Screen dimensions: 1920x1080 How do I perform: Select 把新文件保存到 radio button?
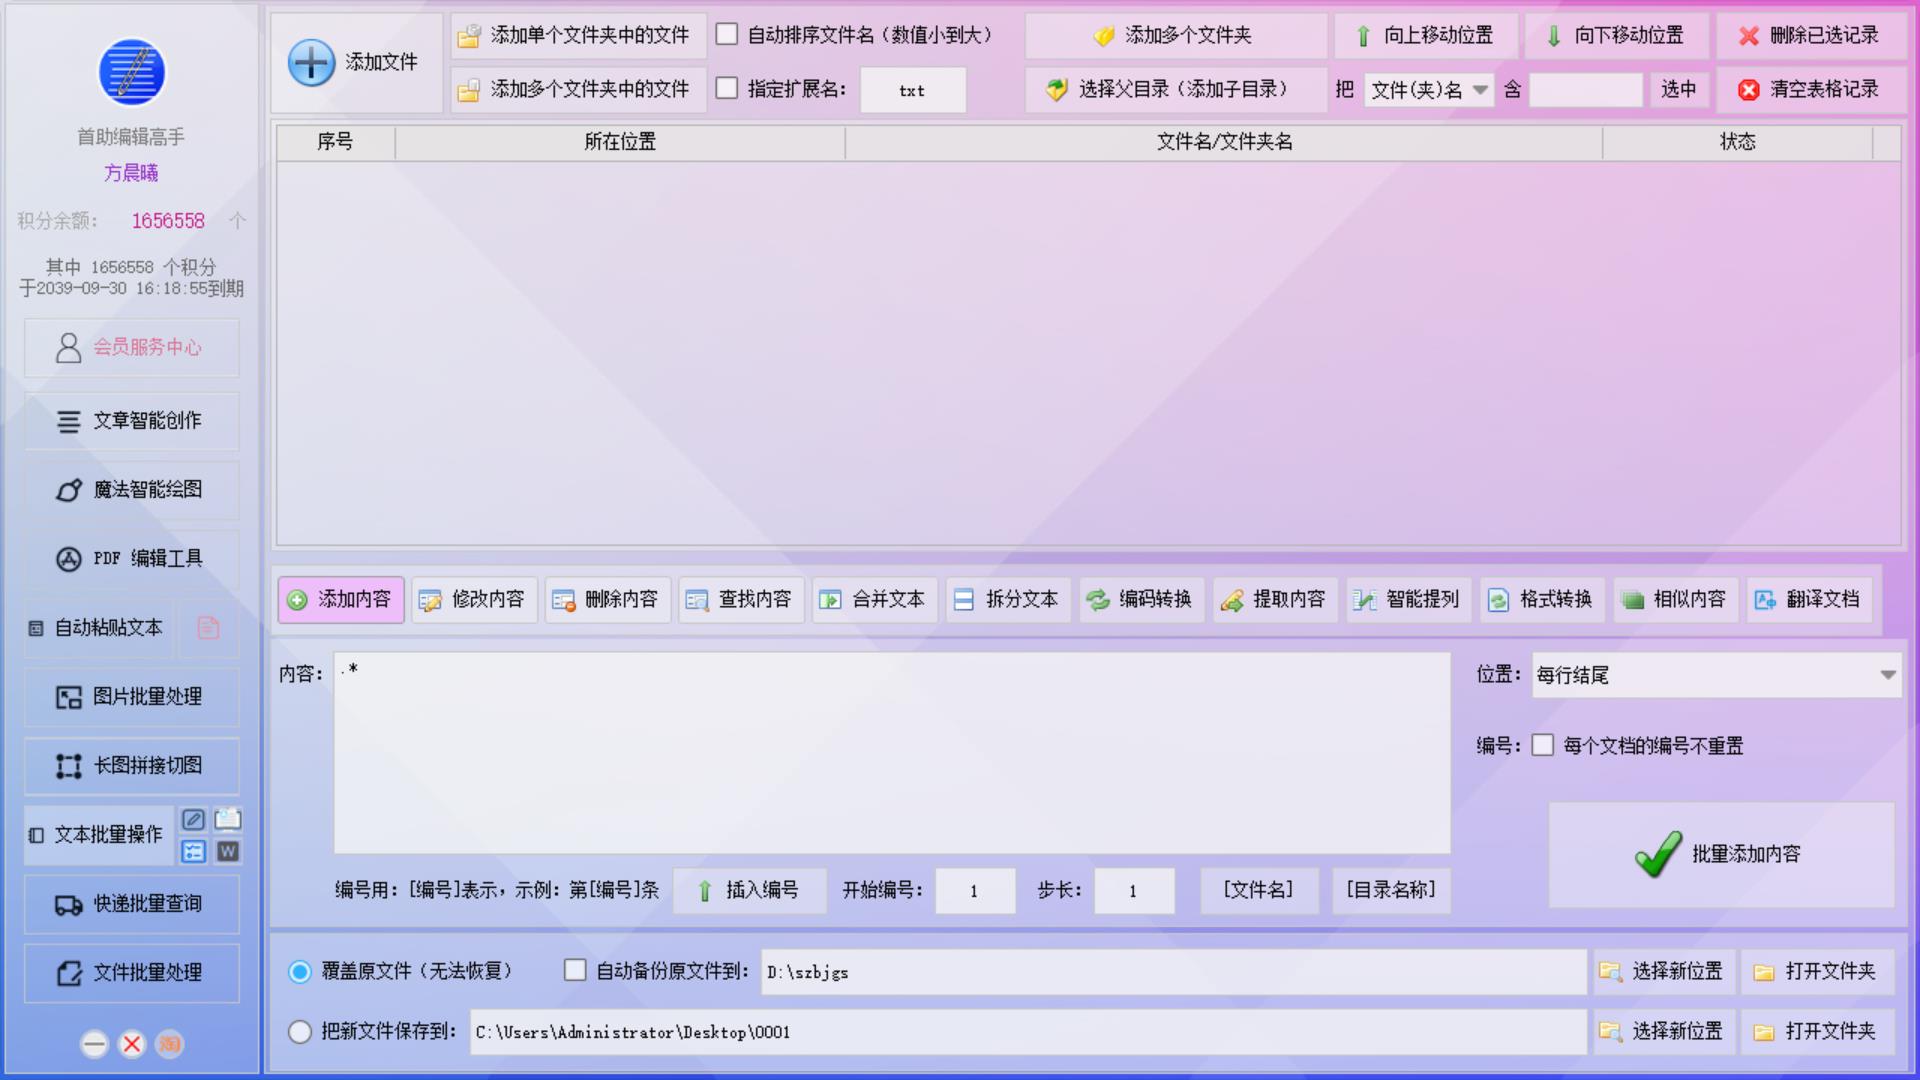tap(300, 1032)
